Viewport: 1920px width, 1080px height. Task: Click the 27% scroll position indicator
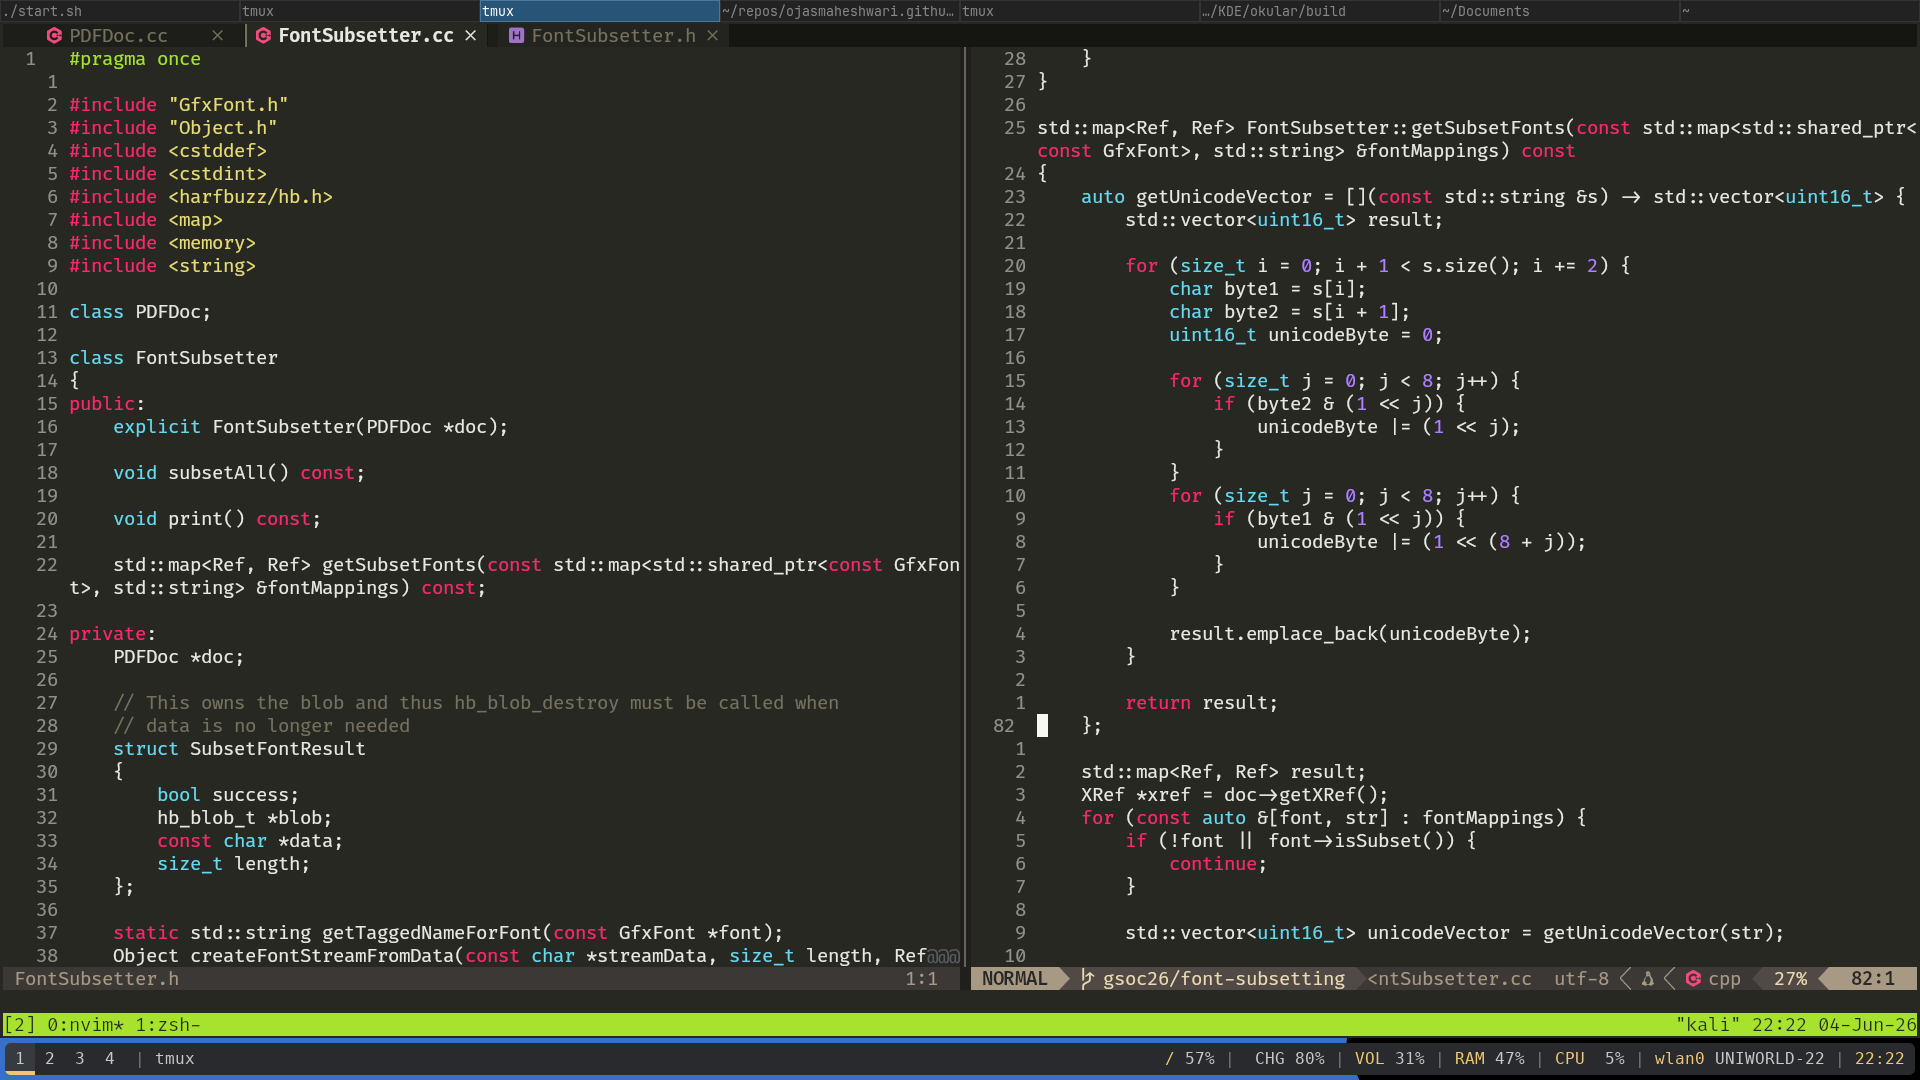point(1790,979)
